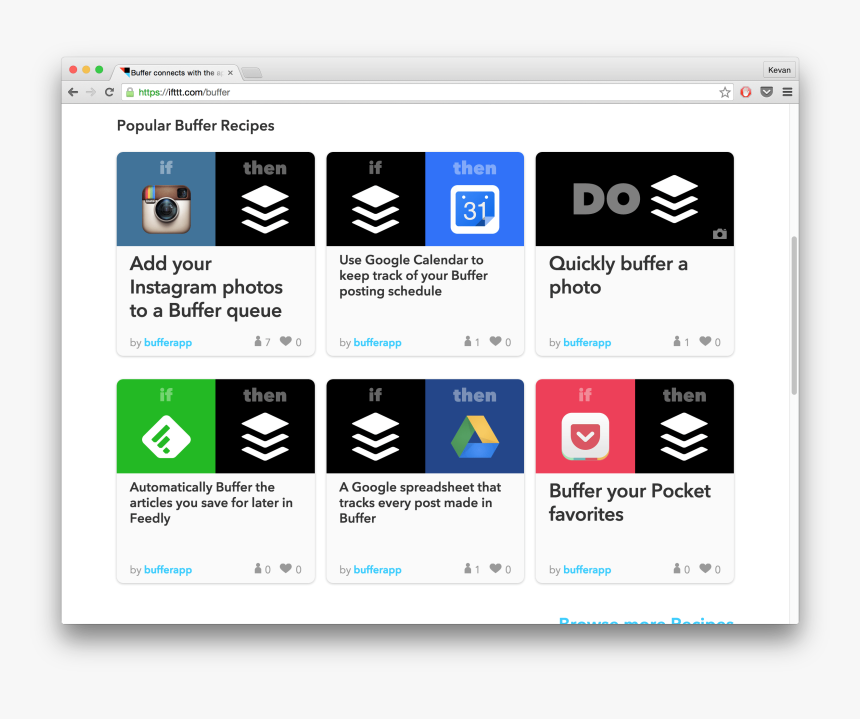Click small camera icon on DO recipe

click(720, 234)
